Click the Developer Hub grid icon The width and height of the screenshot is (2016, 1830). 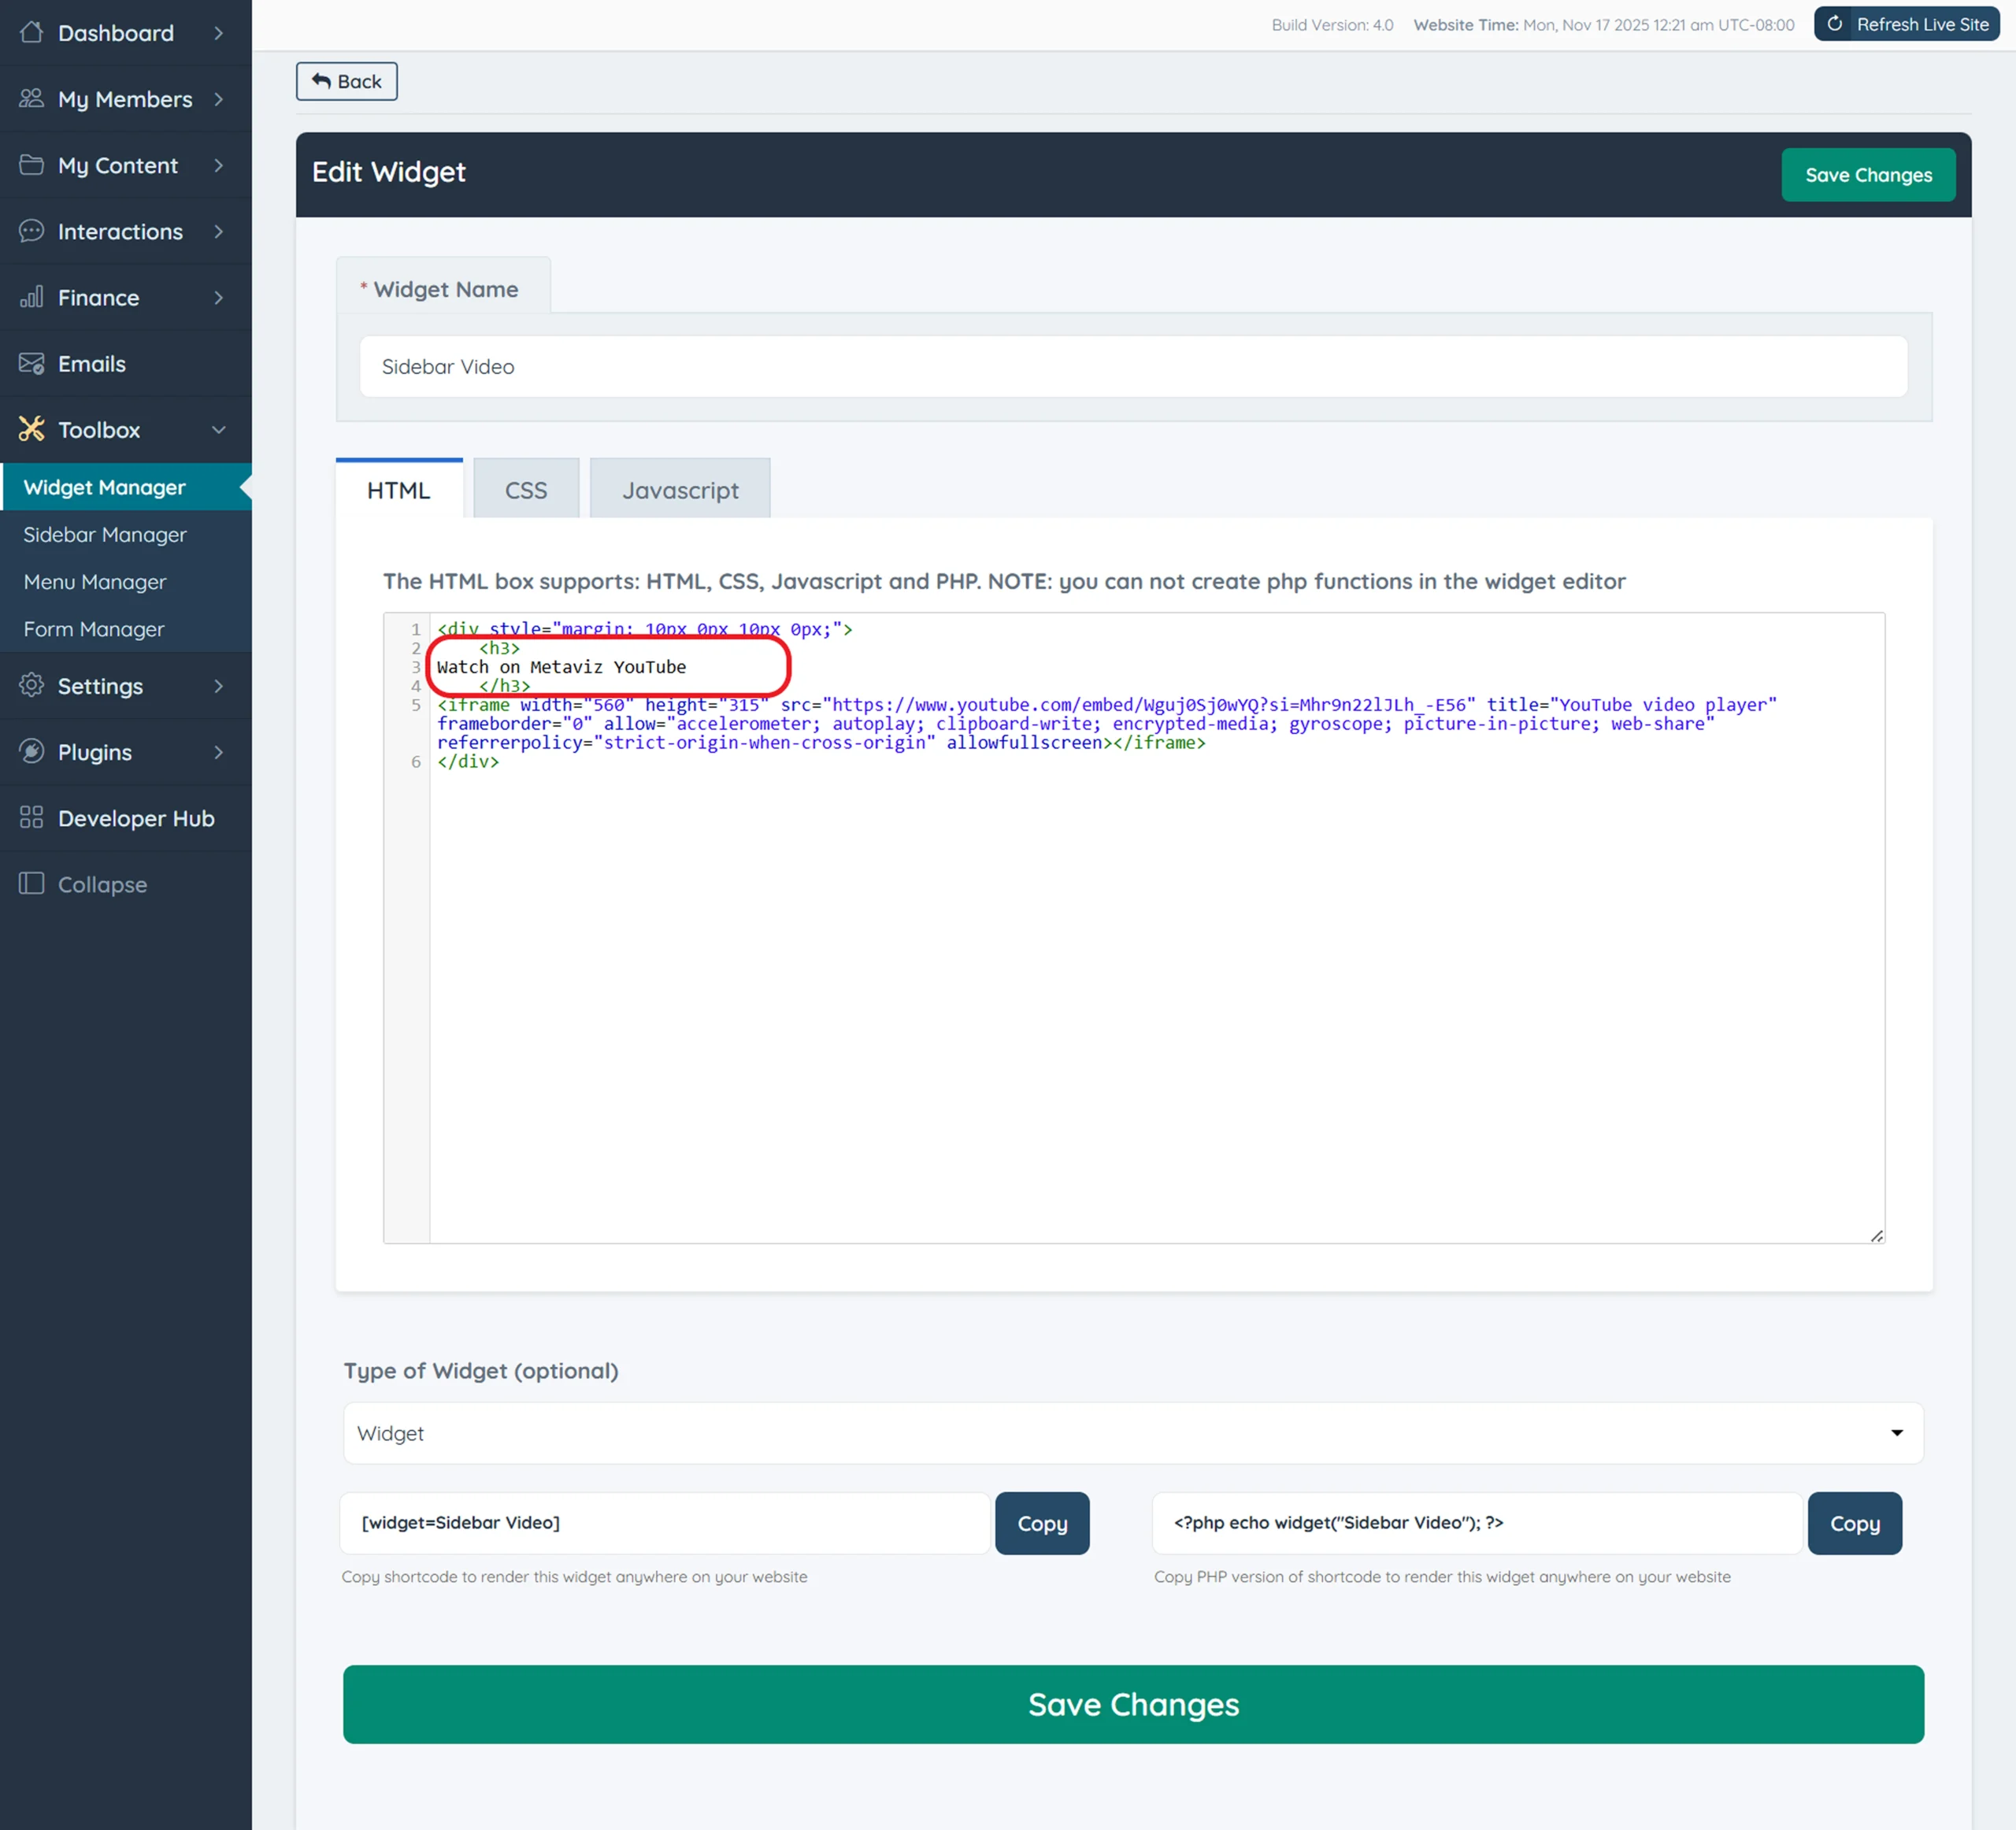(31, 817)
